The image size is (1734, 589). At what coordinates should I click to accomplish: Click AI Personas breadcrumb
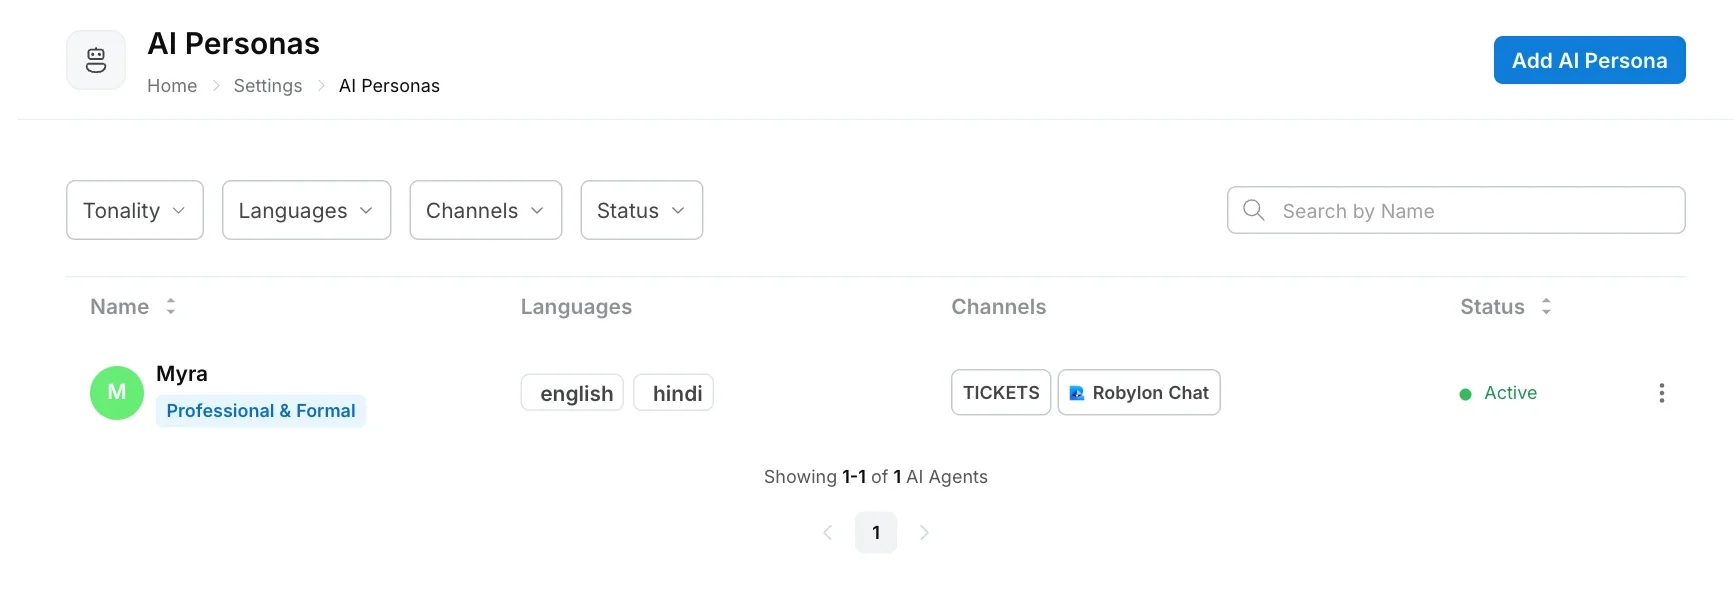[x=389, y=86]
